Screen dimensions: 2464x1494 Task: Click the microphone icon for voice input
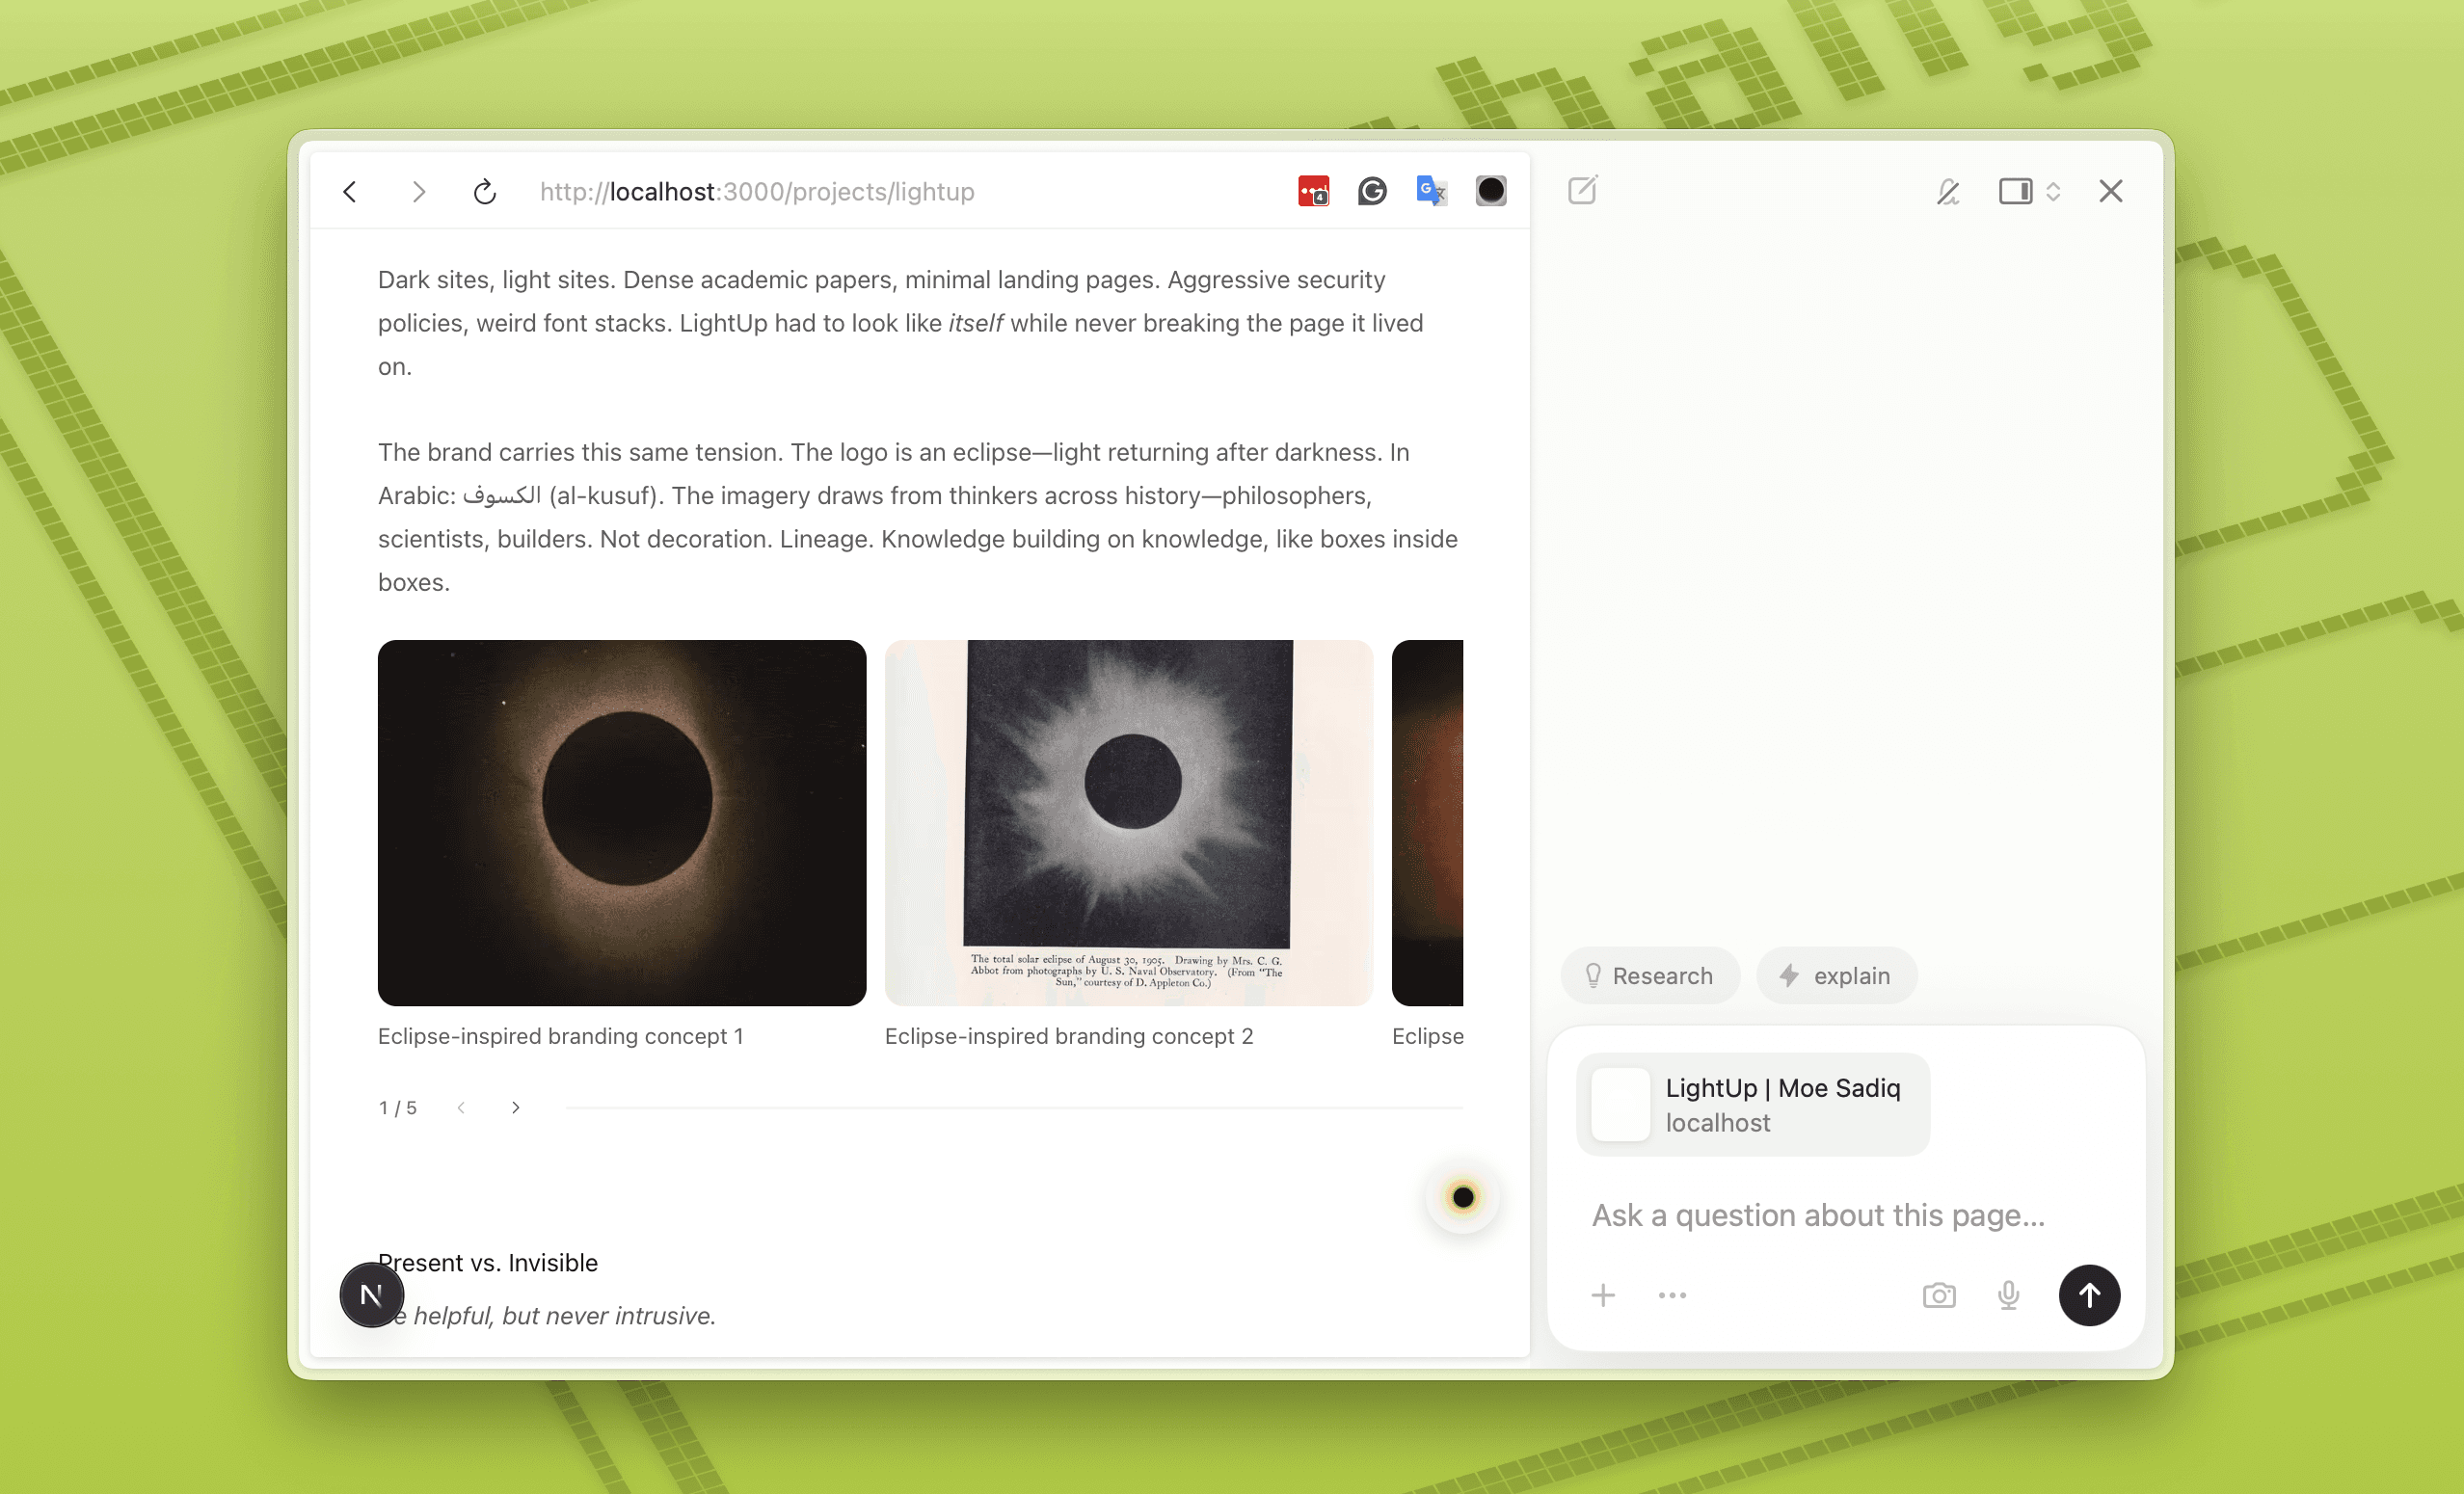[2008, 1294]
